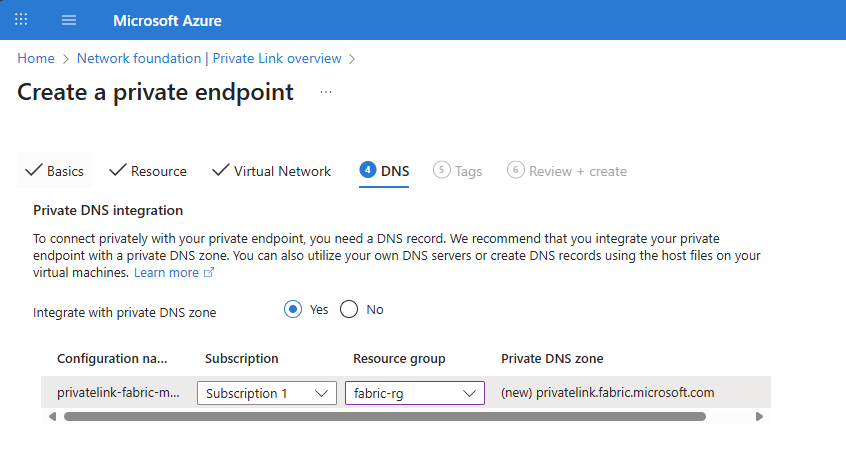Click the breadcrumb chevron after Private Link overview
Screen dimensions: 846x451
[x=352, y=59]
